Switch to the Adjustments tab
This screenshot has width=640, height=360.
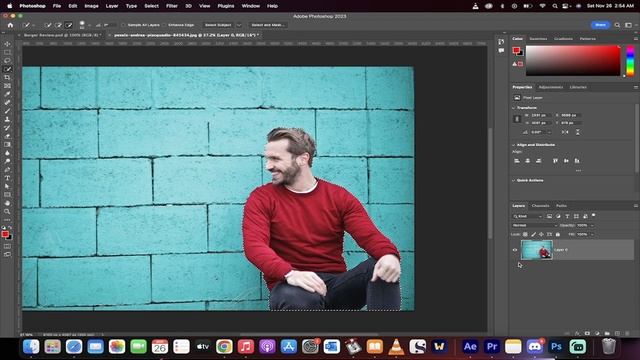550,87
